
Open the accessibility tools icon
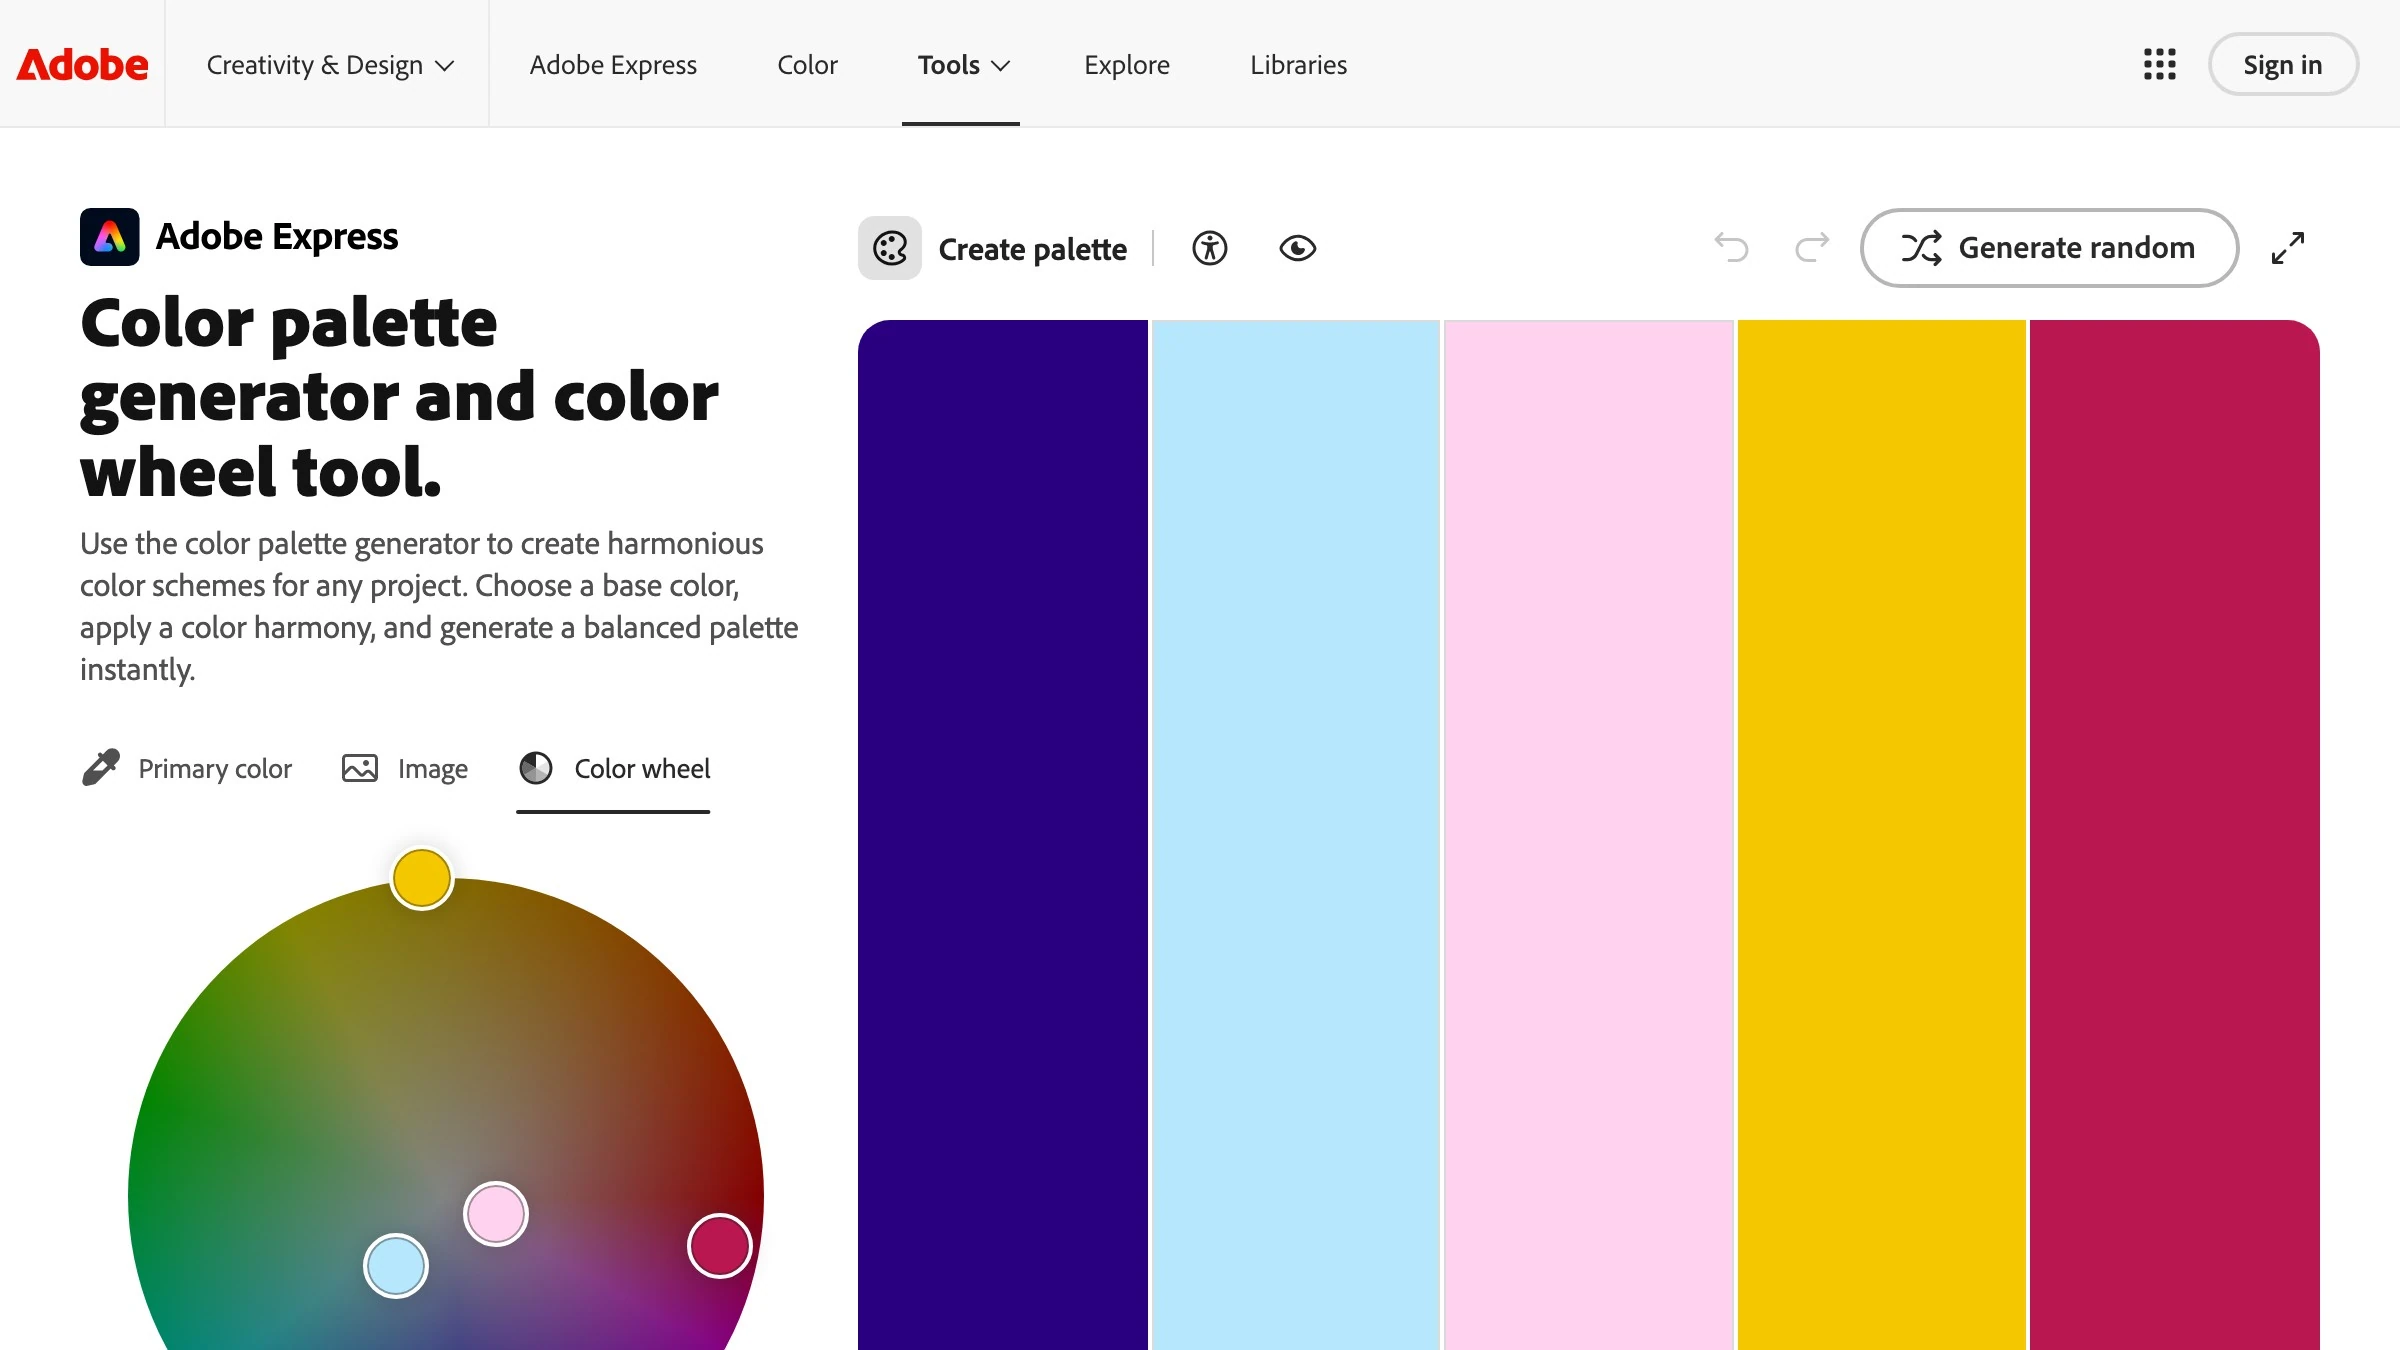[x=1210, y=248]
